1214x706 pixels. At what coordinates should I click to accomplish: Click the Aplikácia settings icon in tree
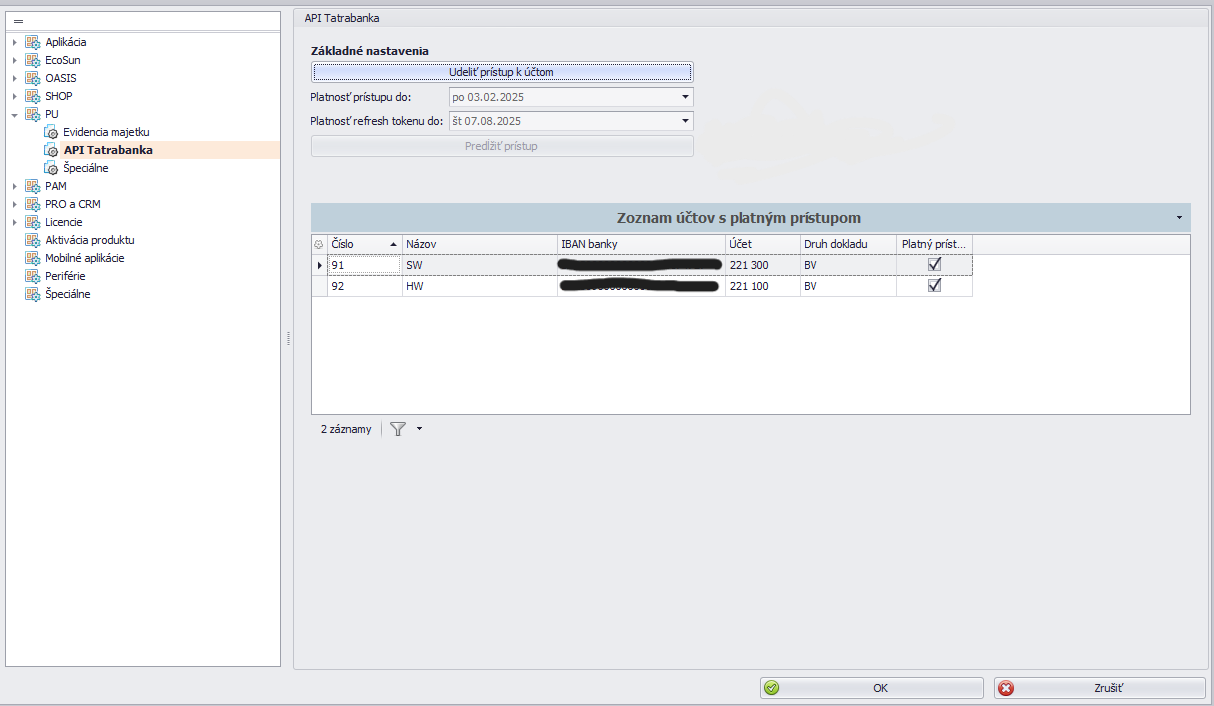[x=33, y=42]
